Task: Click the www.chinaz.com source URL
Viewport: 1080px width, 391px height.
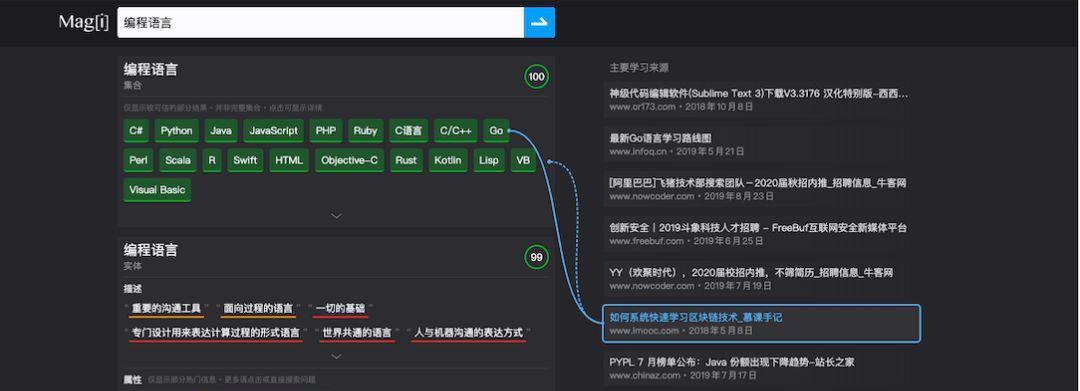Action: click(646, 375)
